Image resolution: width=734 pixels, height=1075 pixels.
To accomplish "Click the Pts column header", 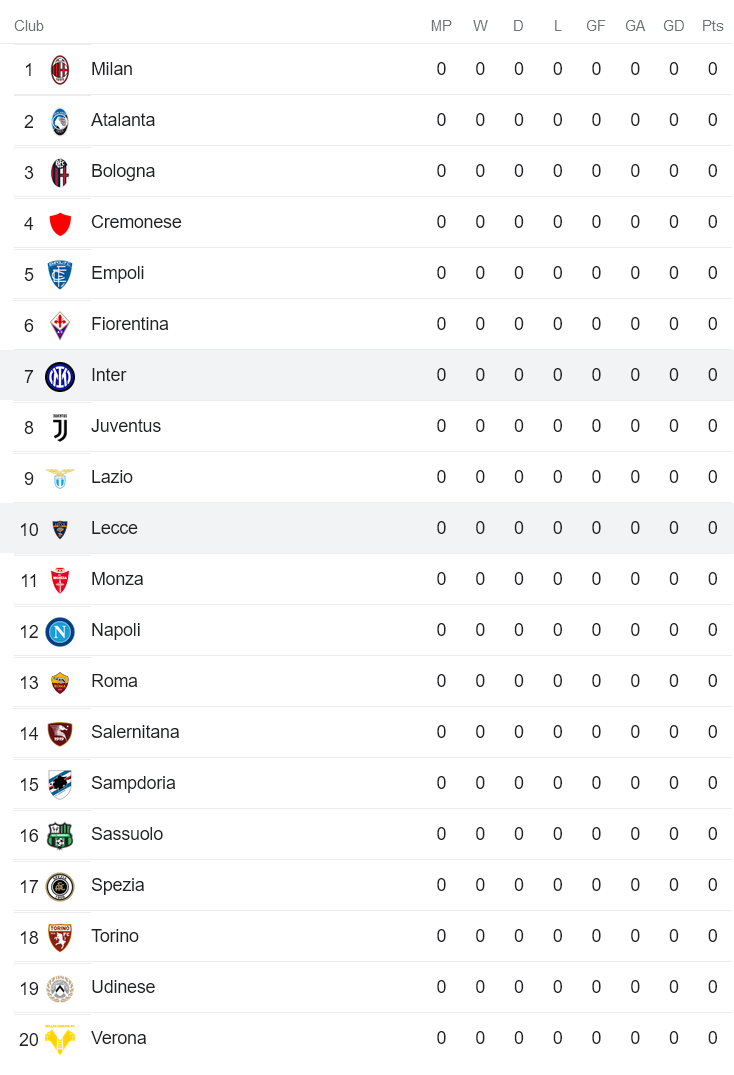I will click(712, 26).
